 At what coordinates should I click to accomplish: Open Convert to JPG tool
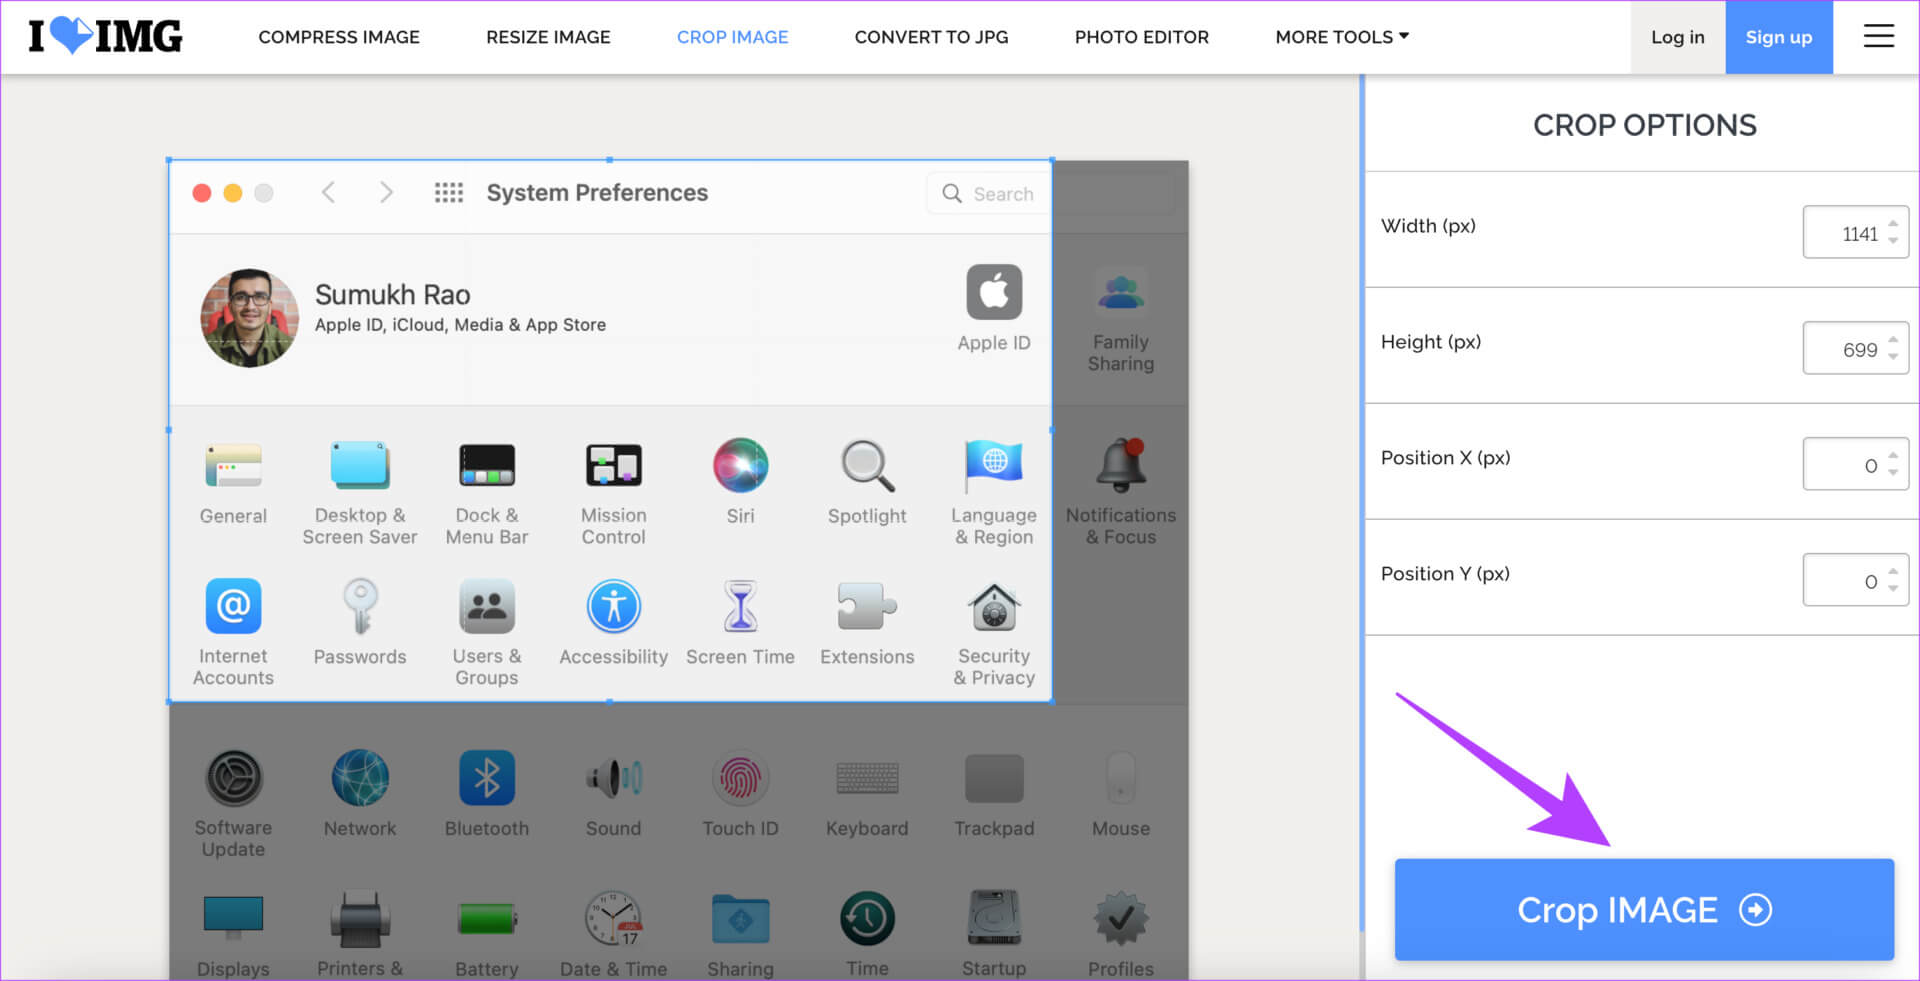(931, 37)
